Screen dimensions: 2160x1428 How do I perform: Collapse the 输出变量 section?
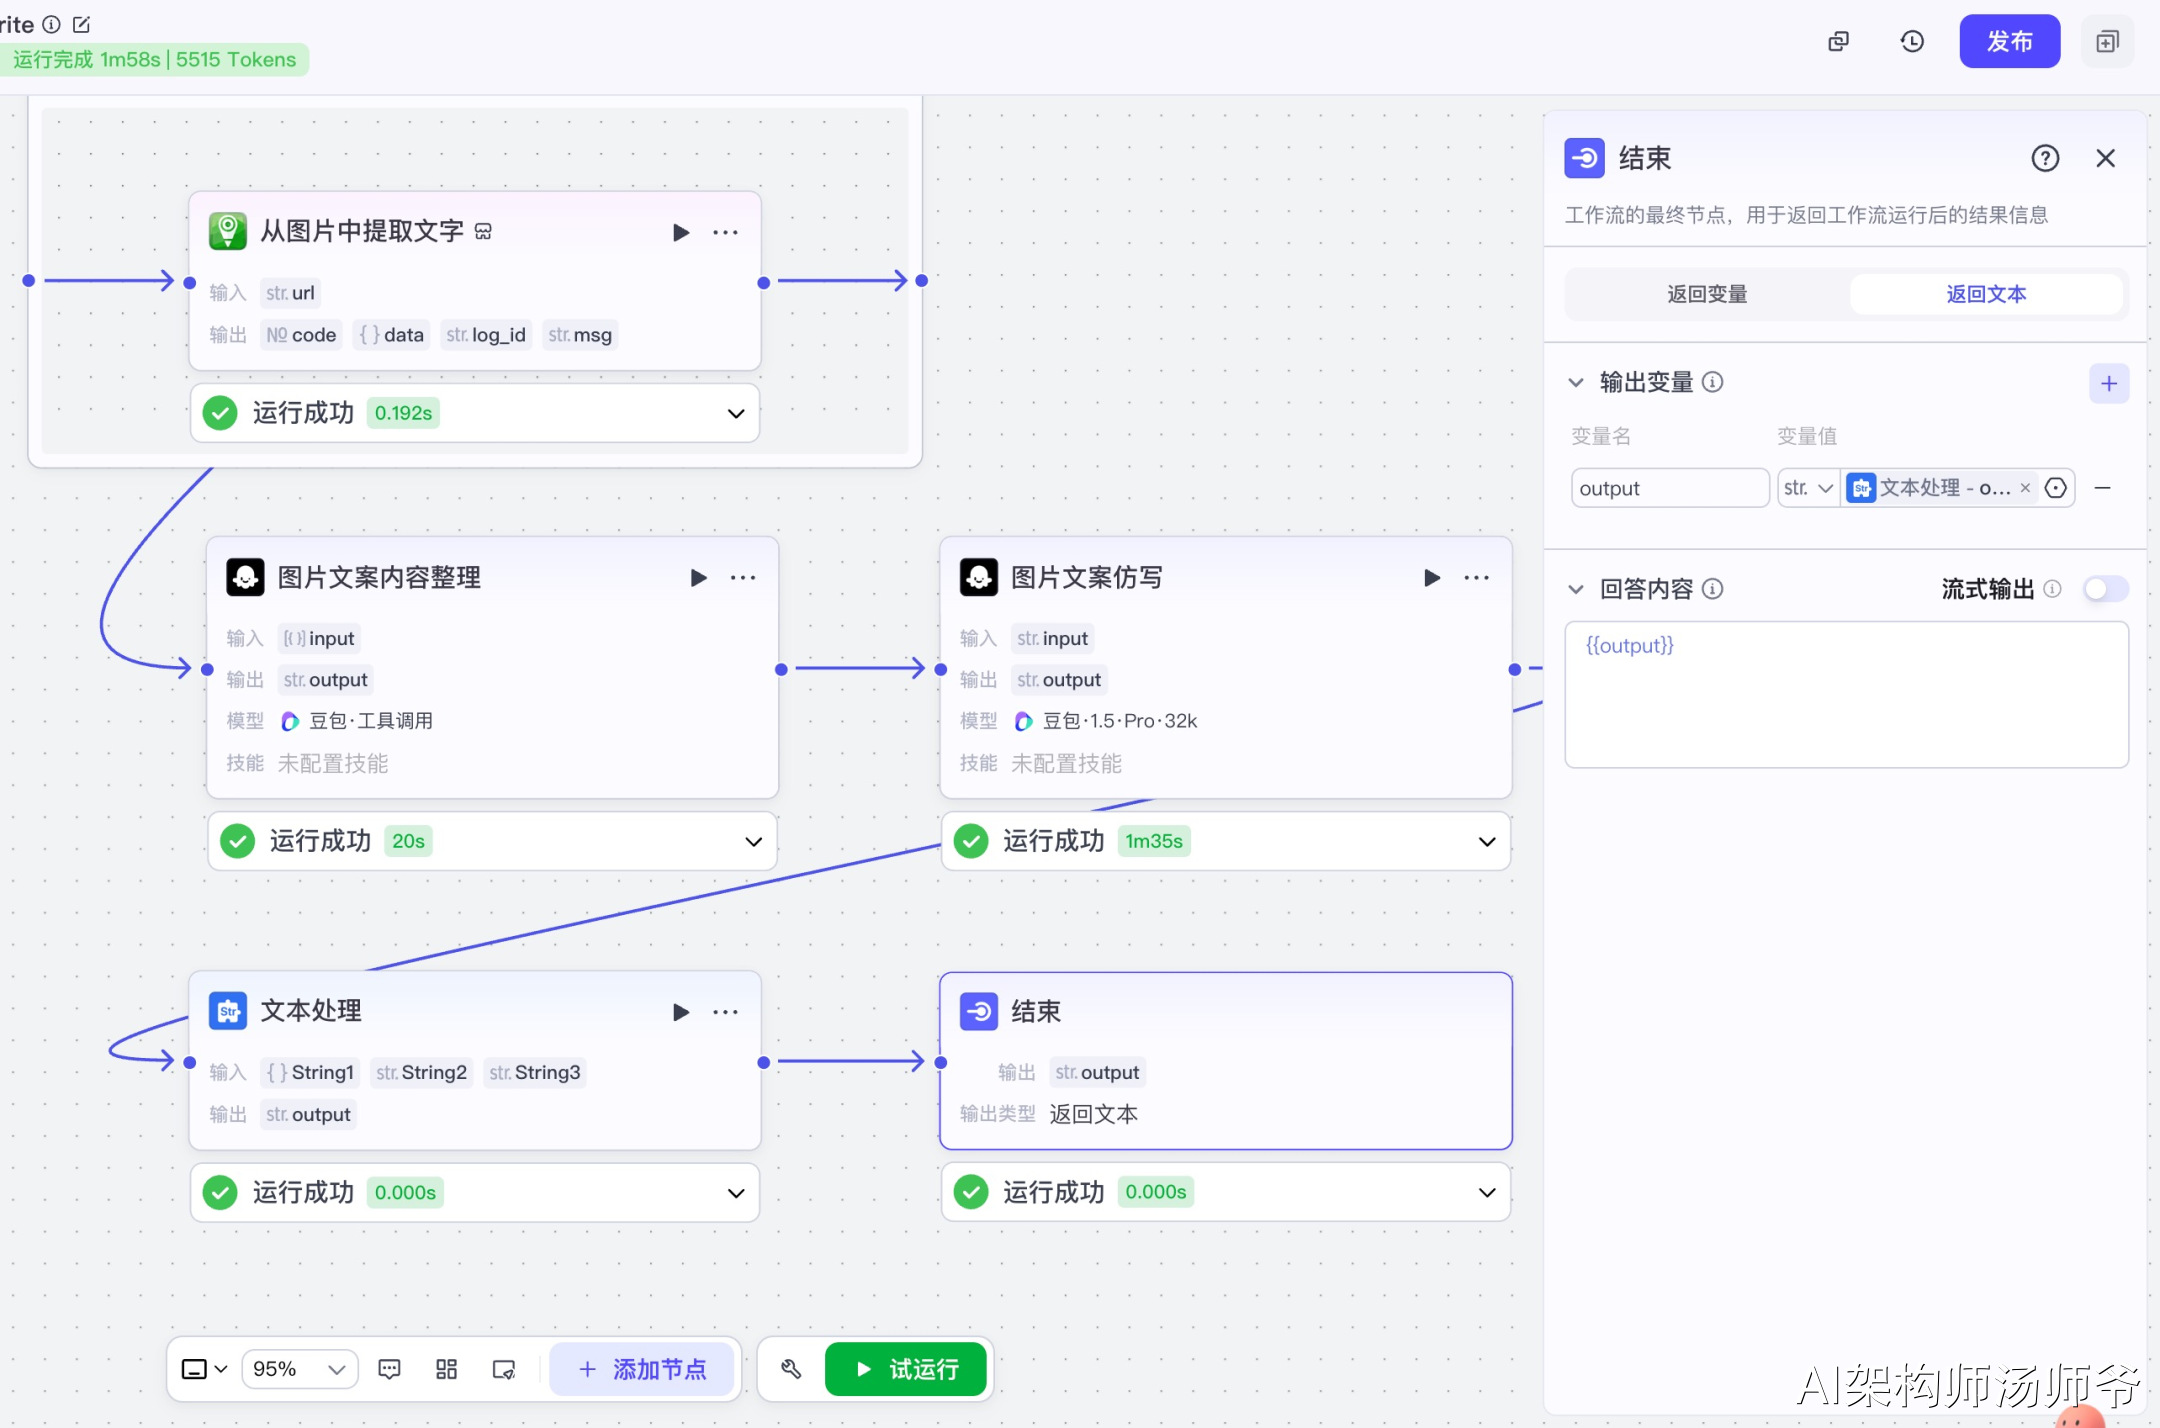pyautogui.click(x=1576, y=383)
